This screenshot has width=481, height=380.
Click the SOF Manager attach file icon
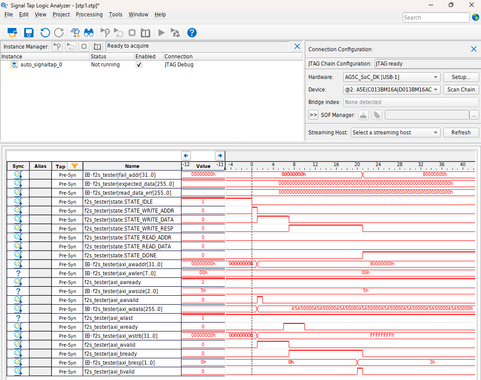pyautogui.click(x=377, y=115)
